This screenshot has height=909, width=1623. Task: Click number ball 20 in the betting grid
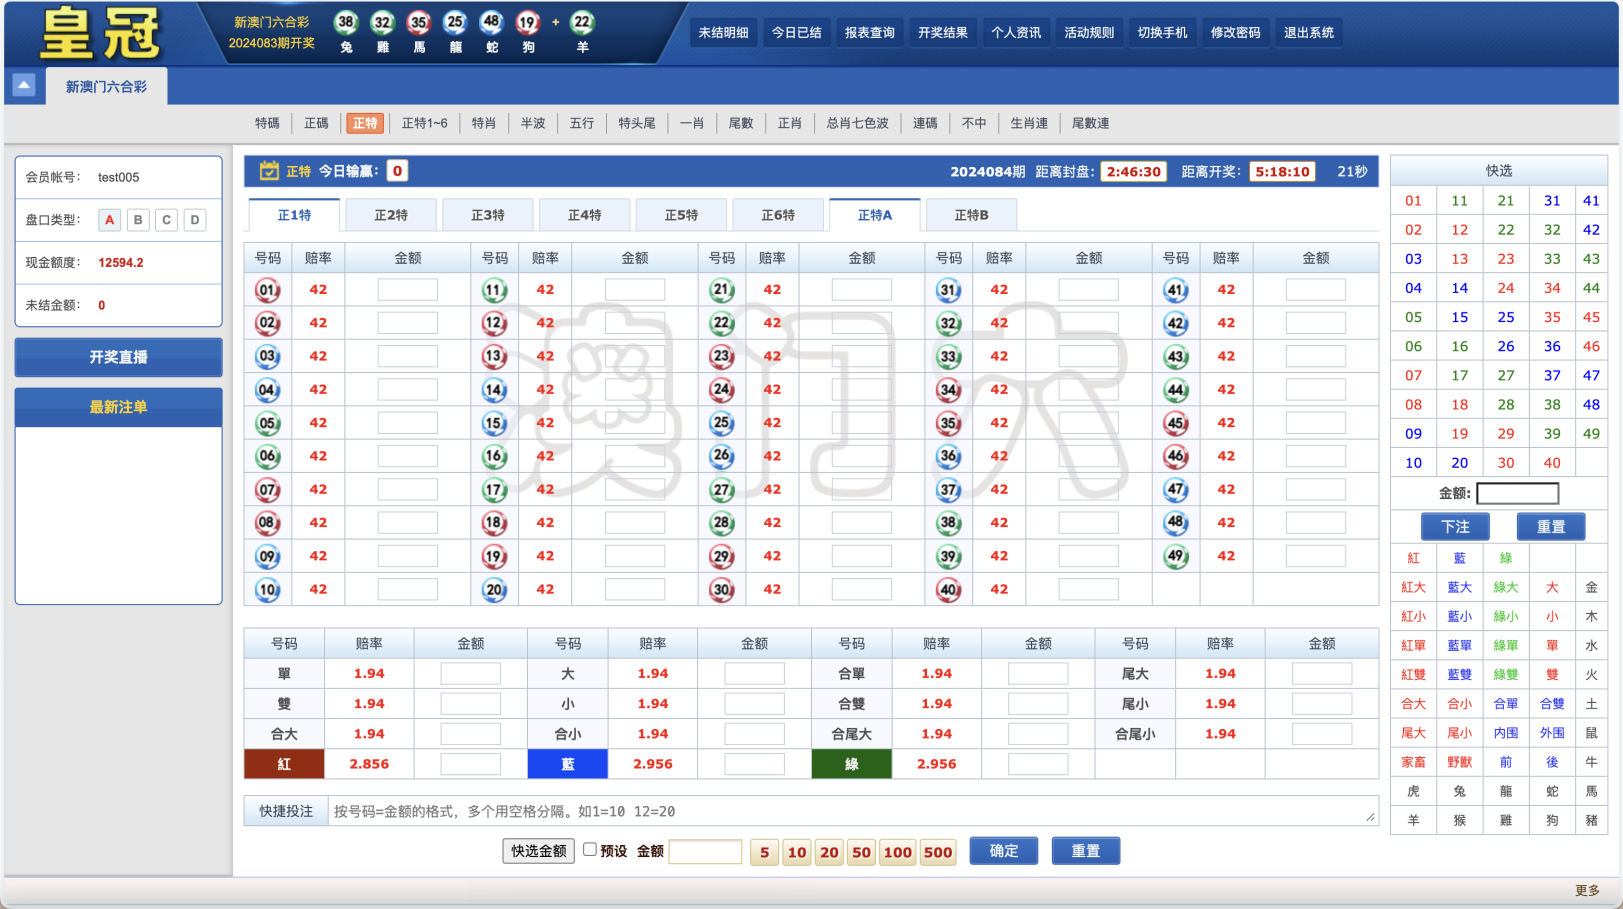click(x=494, y=589)
